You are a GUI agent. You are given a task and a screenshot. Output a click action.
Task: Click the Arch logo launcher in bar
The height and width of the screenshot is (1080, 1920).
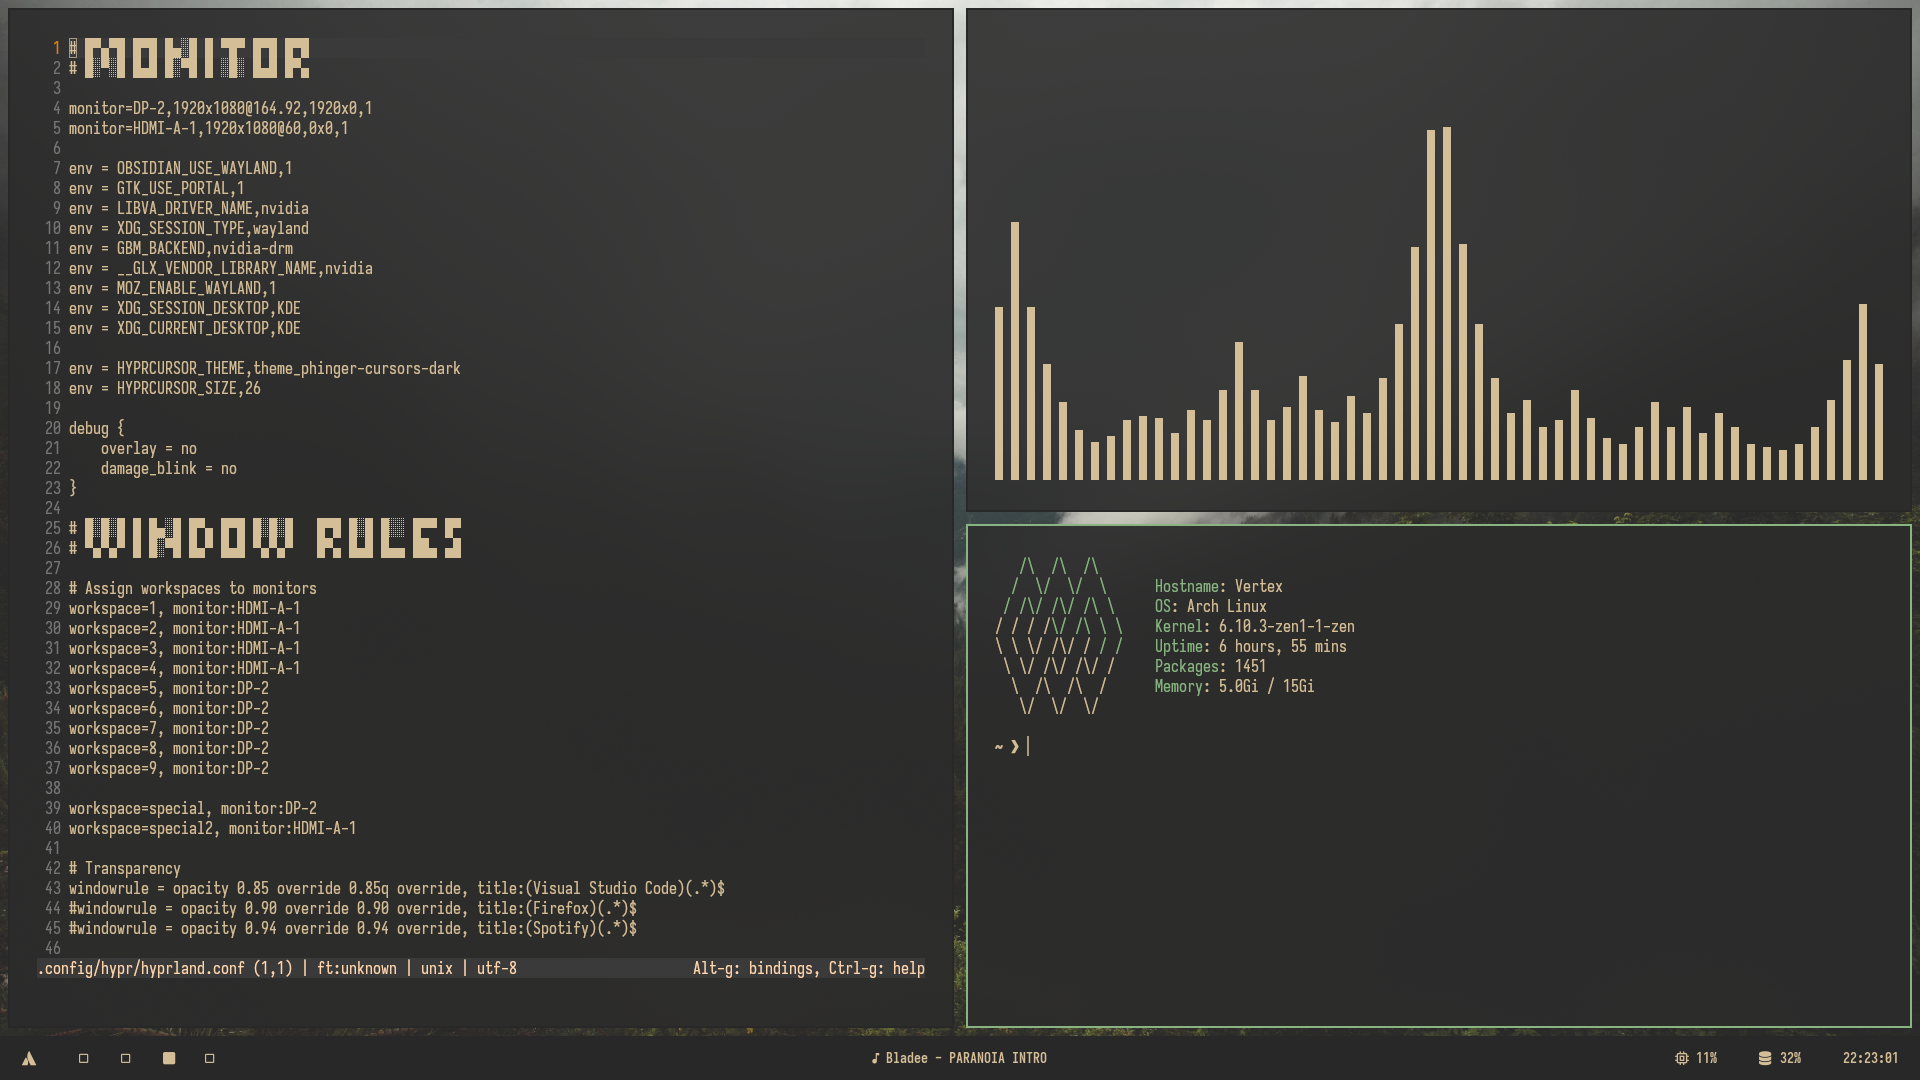tap(29, 1058)
